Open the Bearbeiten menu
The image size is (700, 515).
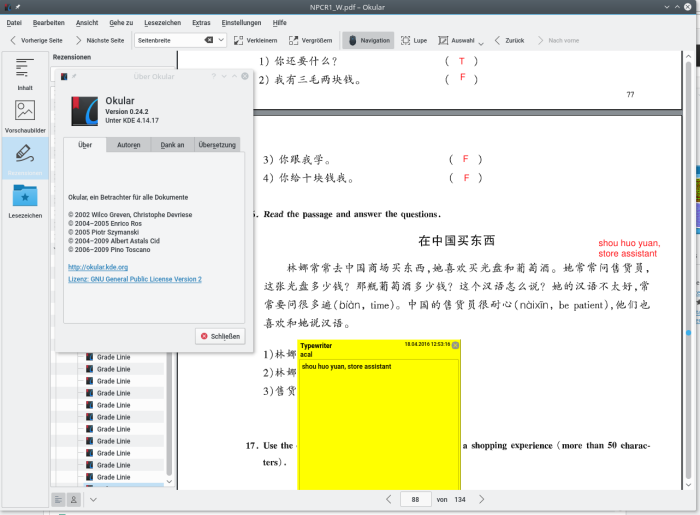pyautogui.click(x=49, y=23)
